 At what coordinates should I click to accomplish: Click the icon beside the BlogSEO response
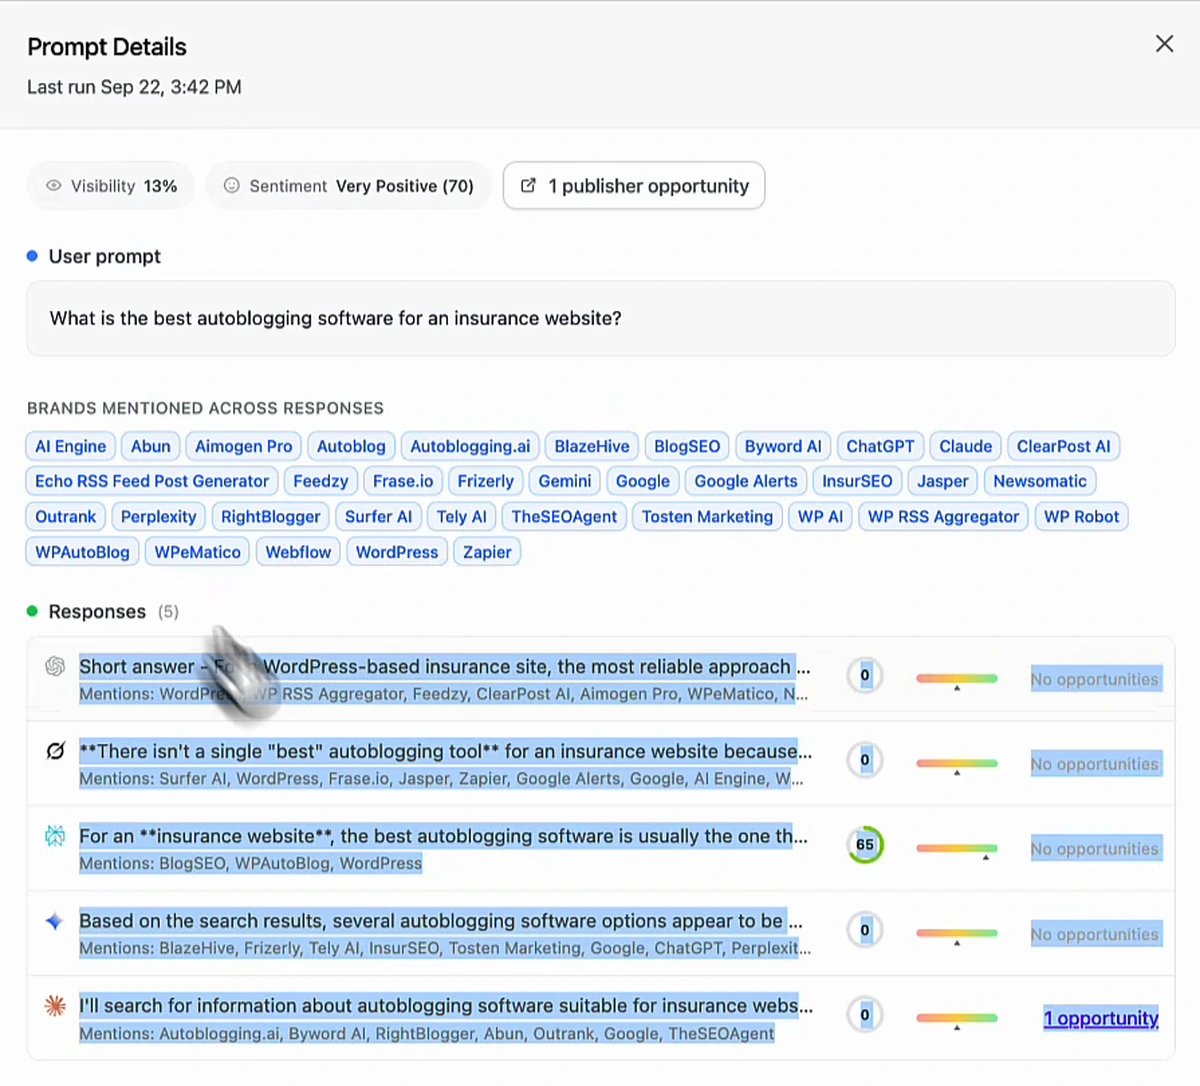coord(55,836)
